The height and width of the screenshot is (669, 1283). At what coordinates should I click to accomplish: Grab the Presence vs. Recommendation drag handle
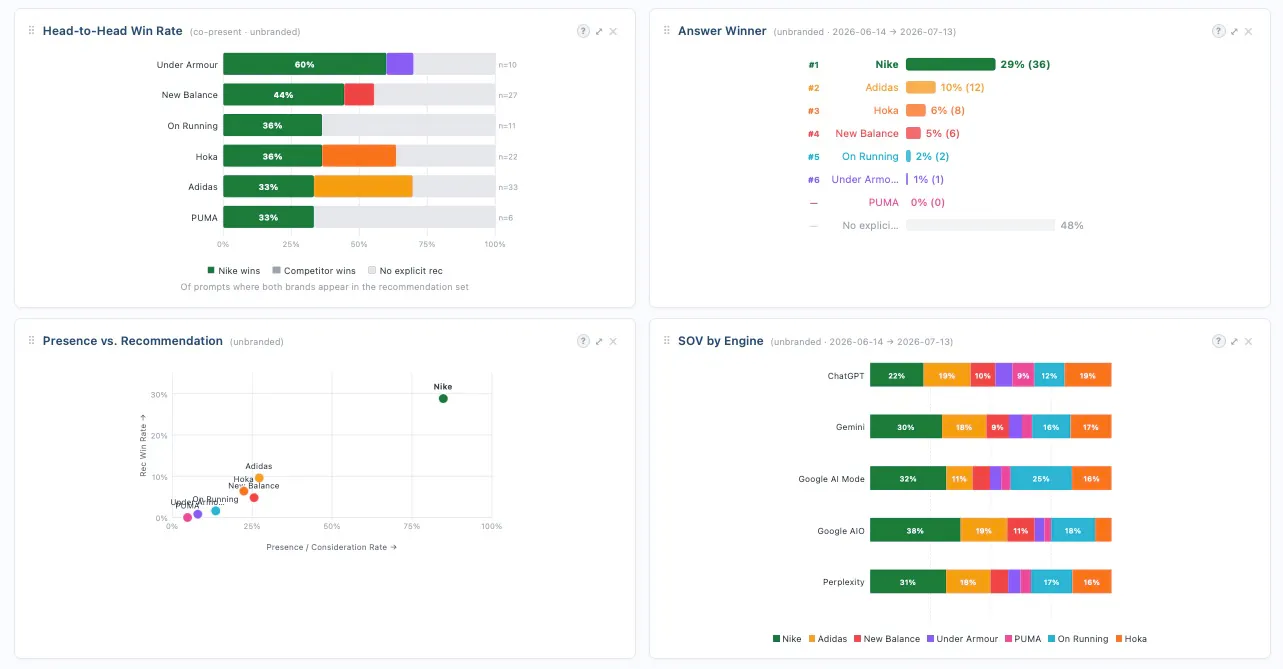click(33, 341)
